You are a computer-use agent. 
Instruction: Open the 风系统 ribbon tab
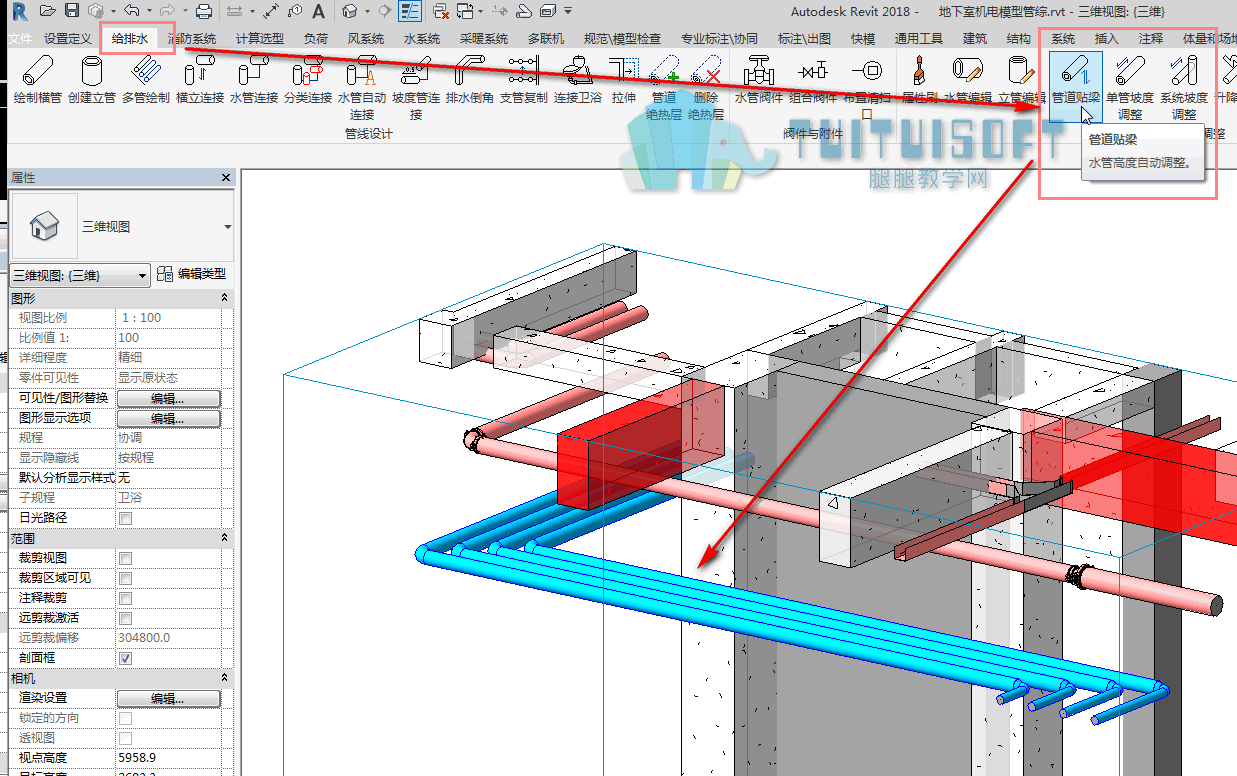tap(366, 39)
